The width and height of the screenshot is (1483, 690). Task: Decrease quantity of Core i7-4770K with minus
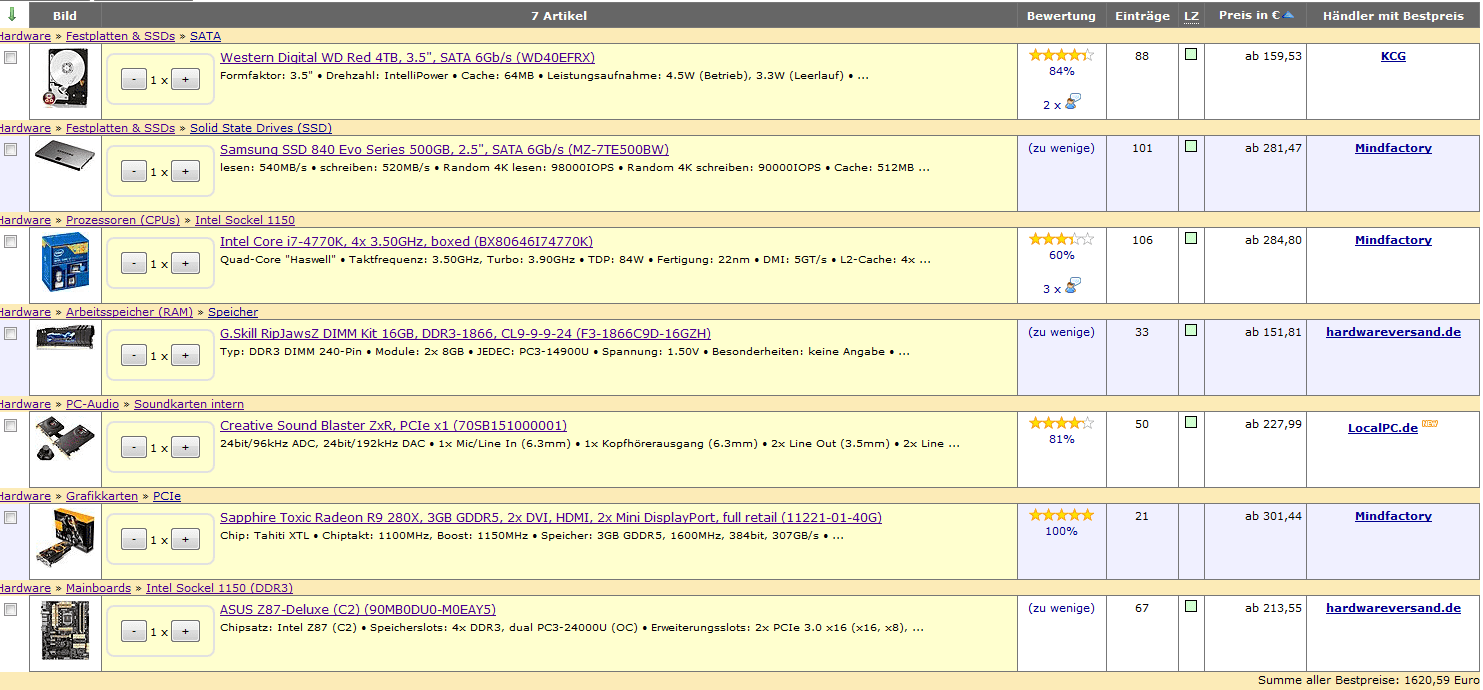click(x=134, y=264)
